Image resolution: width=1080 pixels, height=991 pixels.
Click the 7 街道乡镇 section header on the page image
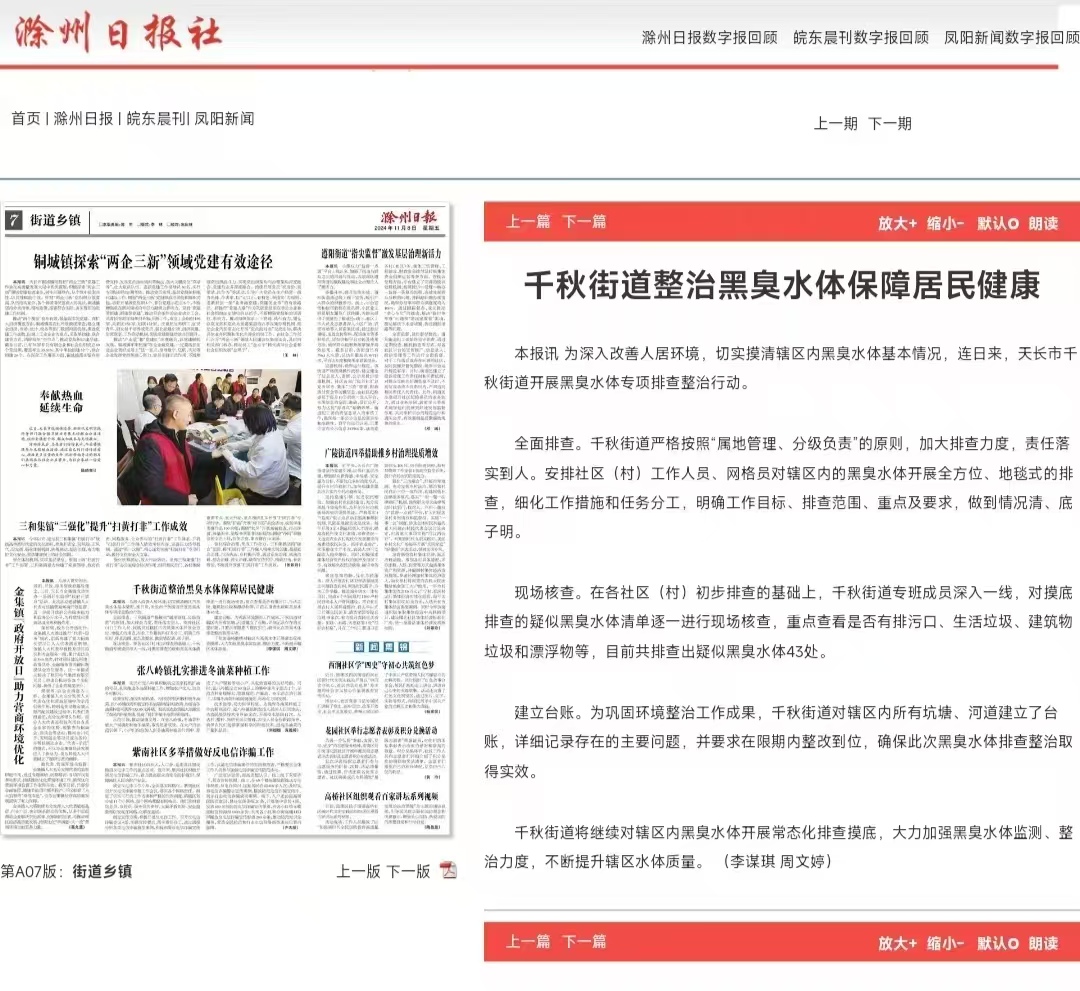[x=43, y=220]
